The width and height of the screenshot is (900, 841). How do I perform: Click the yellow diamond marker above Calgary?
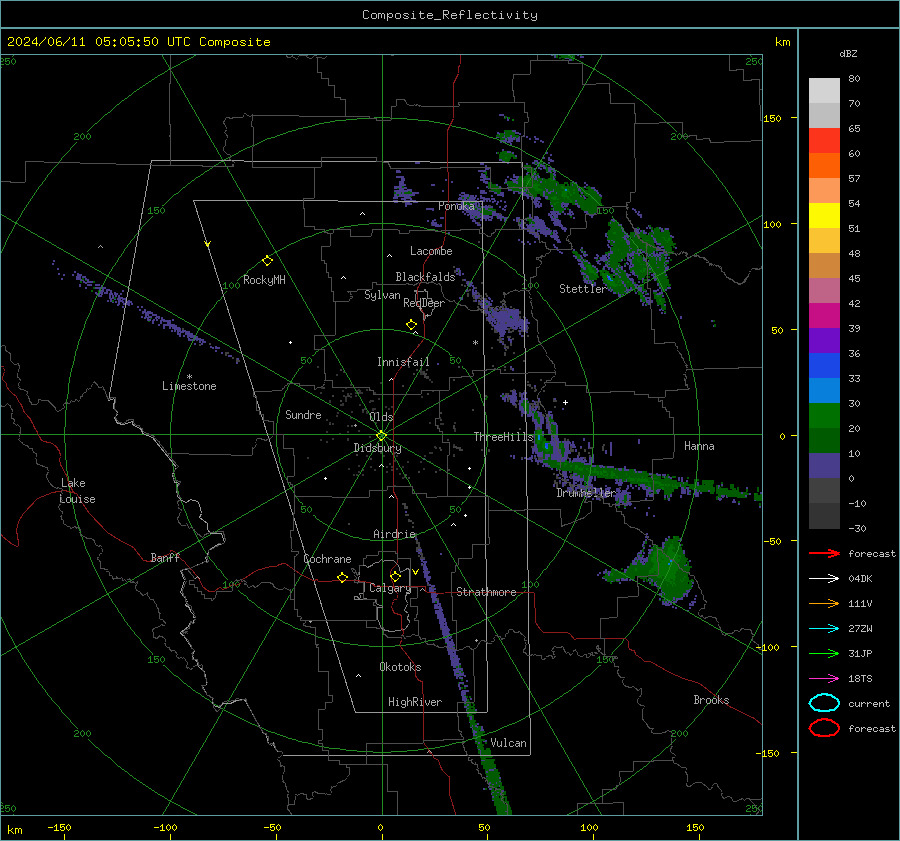click(x=395, y=576)
